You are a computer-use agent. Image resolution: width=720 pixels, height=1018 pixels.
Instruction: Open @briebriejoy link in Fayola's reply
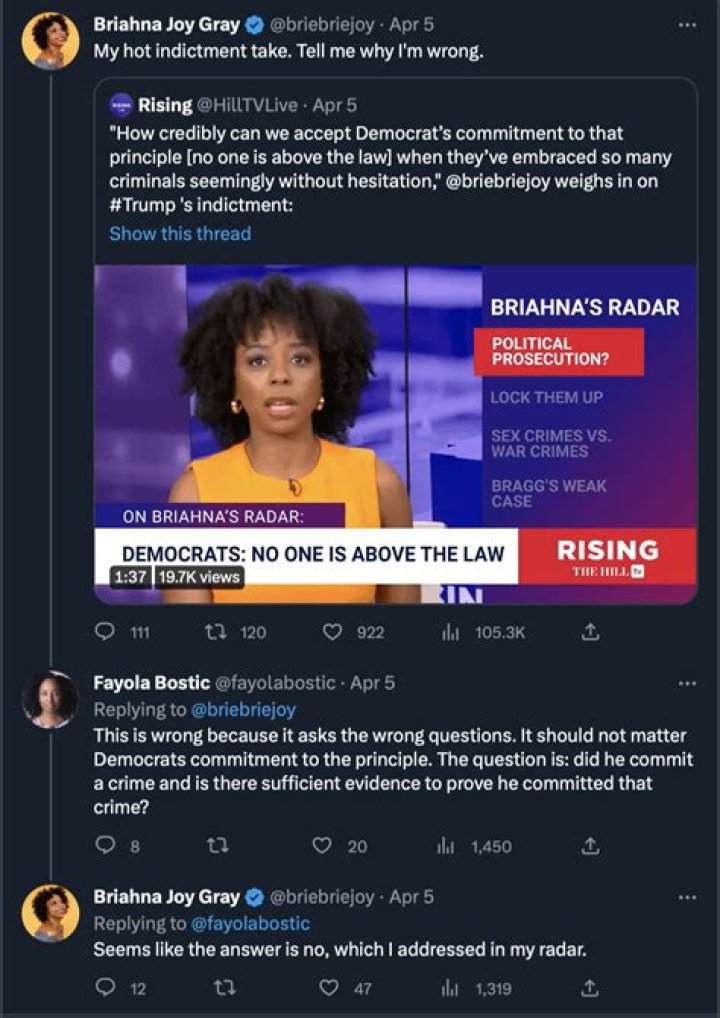243,709
